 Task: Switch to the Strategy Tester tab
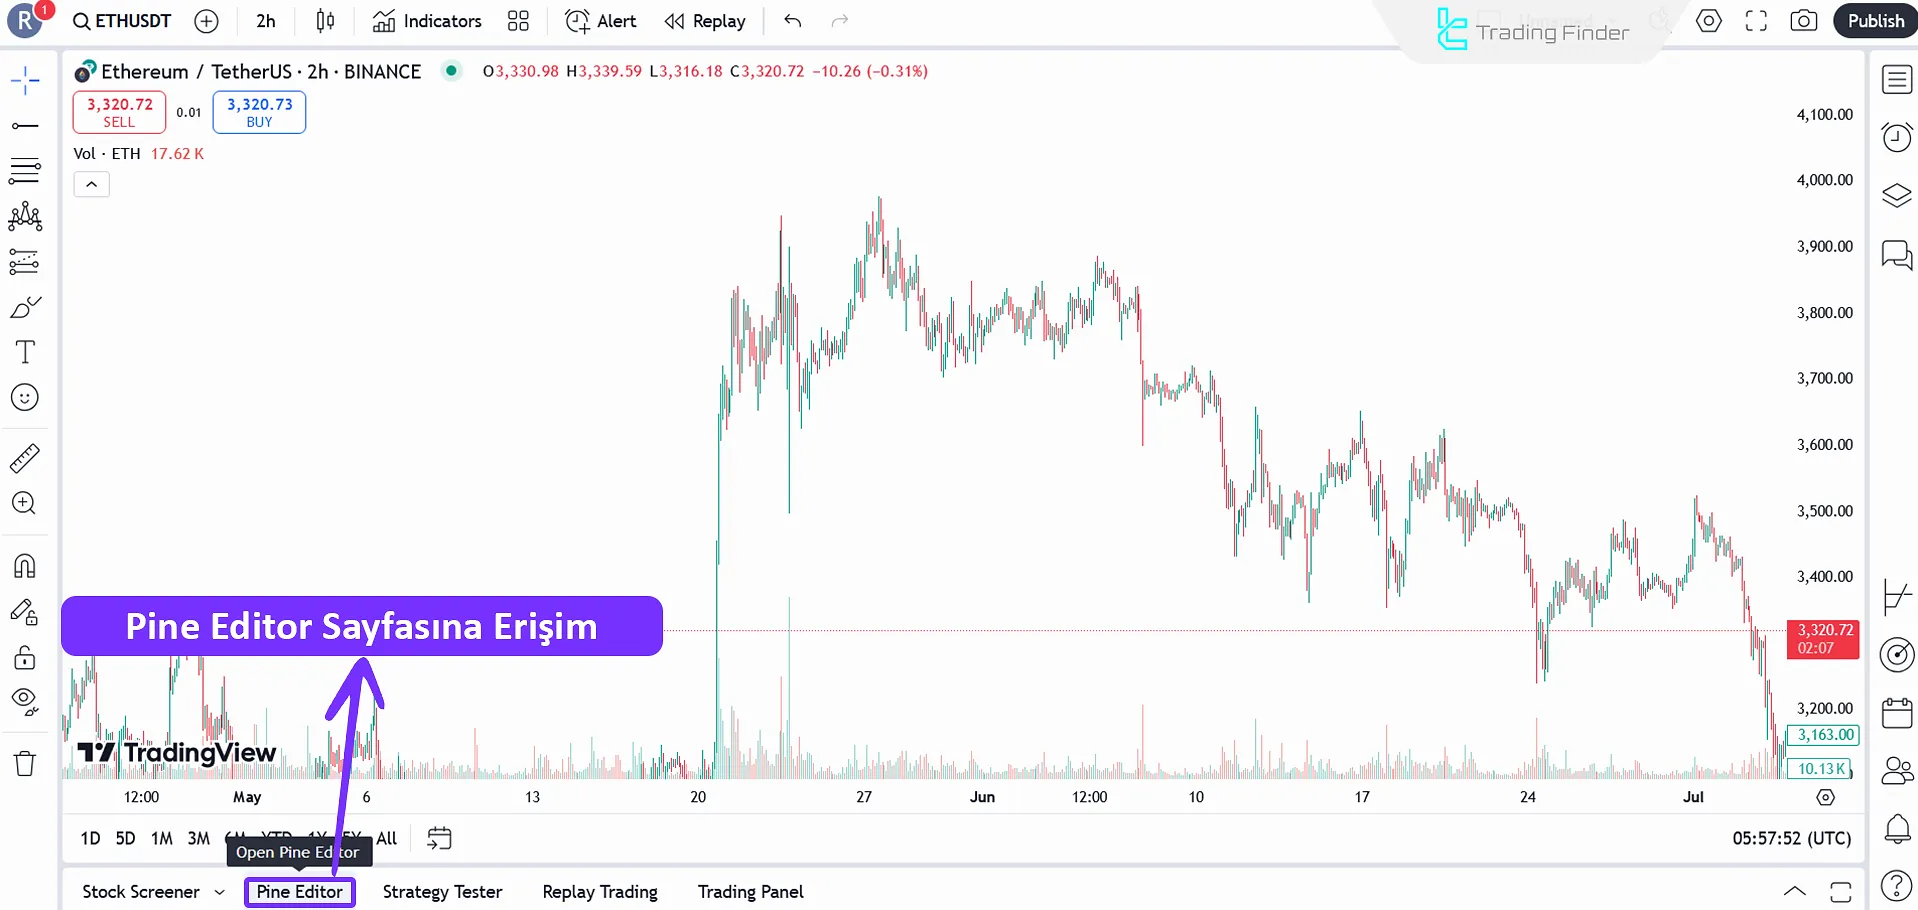(x=441, y=891)
